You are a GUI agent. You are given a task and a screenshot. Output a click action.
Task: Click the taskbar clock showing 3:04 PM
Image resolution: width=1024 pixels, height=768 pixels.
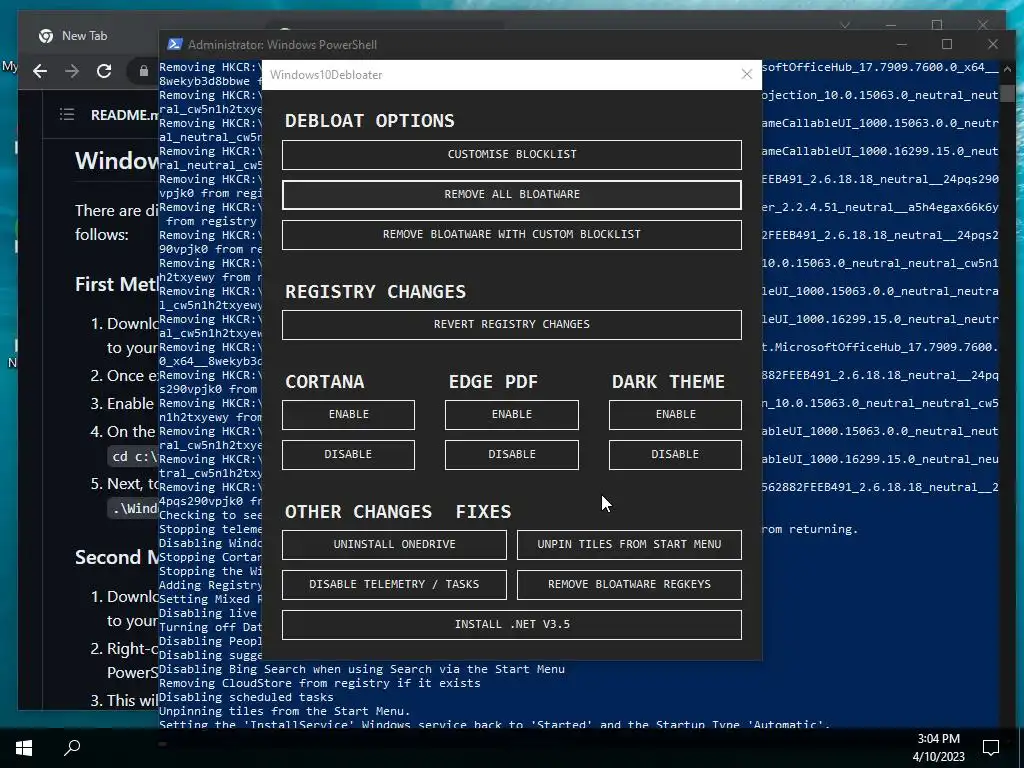pyautogui.click(x=938, y=739)
